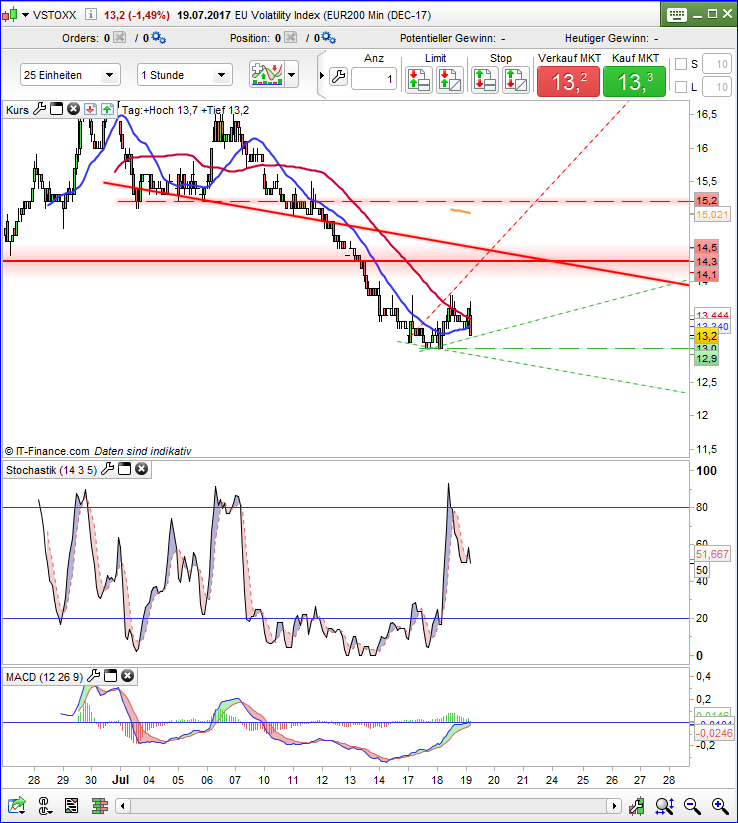Open MACD indicator settings wrench
This screenshot has width=738, height=823.
pos(93,676)
